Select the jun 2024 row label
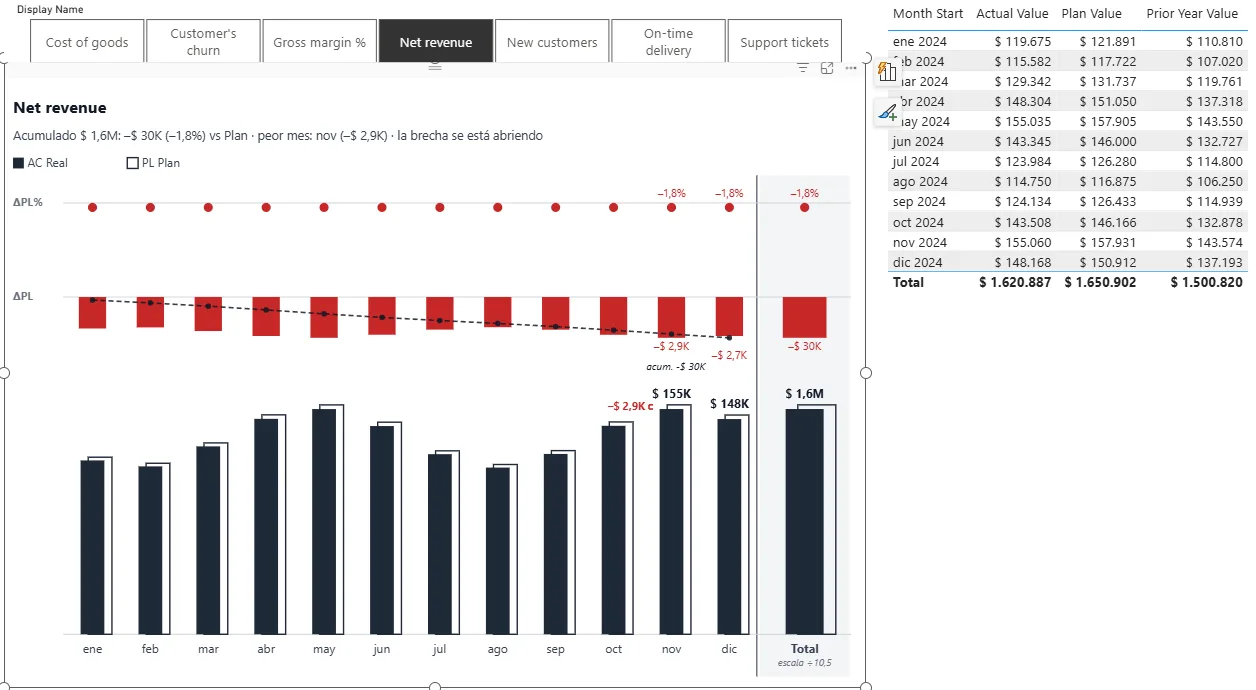 (x=918, y=142)
